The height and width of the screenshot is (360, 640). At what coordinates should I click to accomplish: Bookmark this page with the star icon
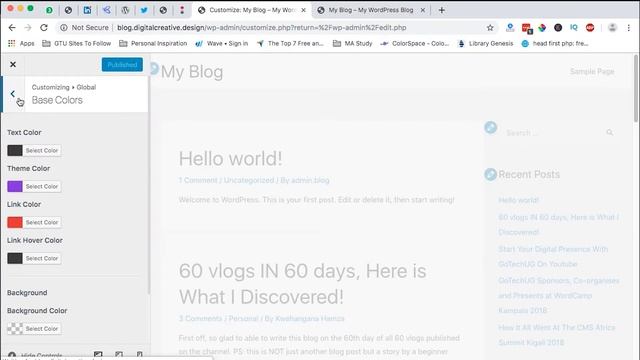tap(490, 28)
